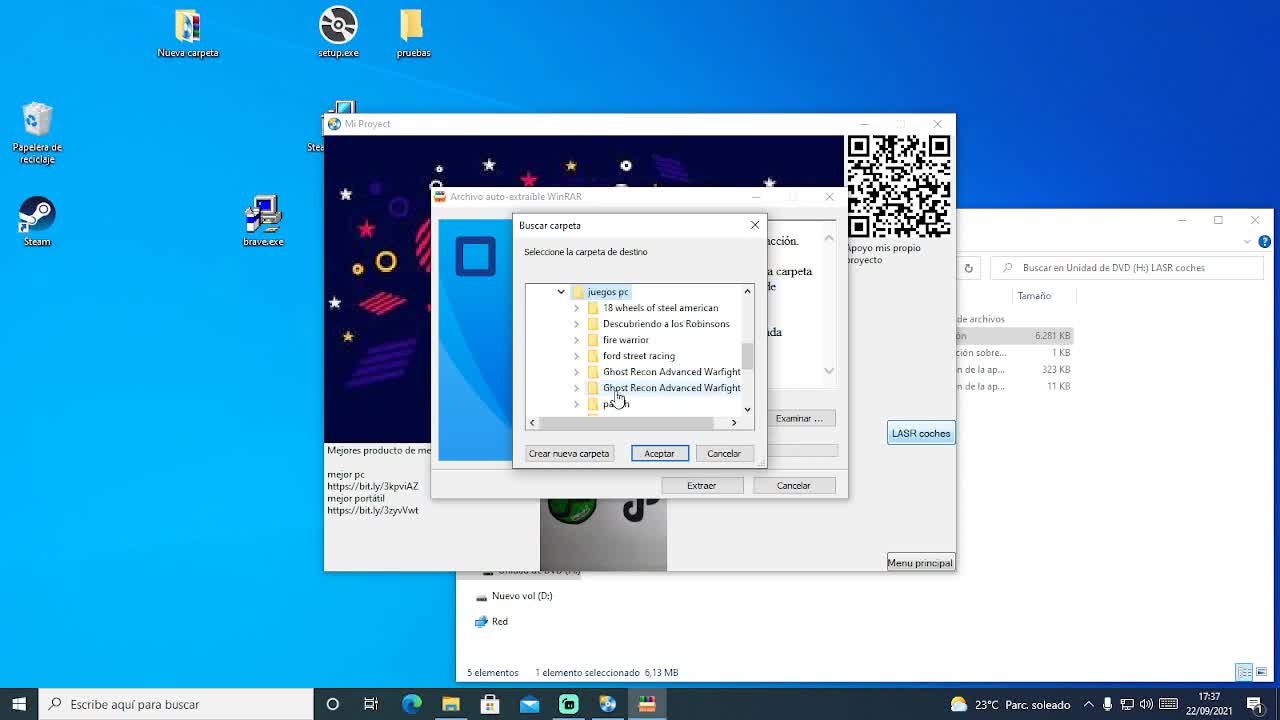Launch setup.exe from the desktop

[338, 33]
